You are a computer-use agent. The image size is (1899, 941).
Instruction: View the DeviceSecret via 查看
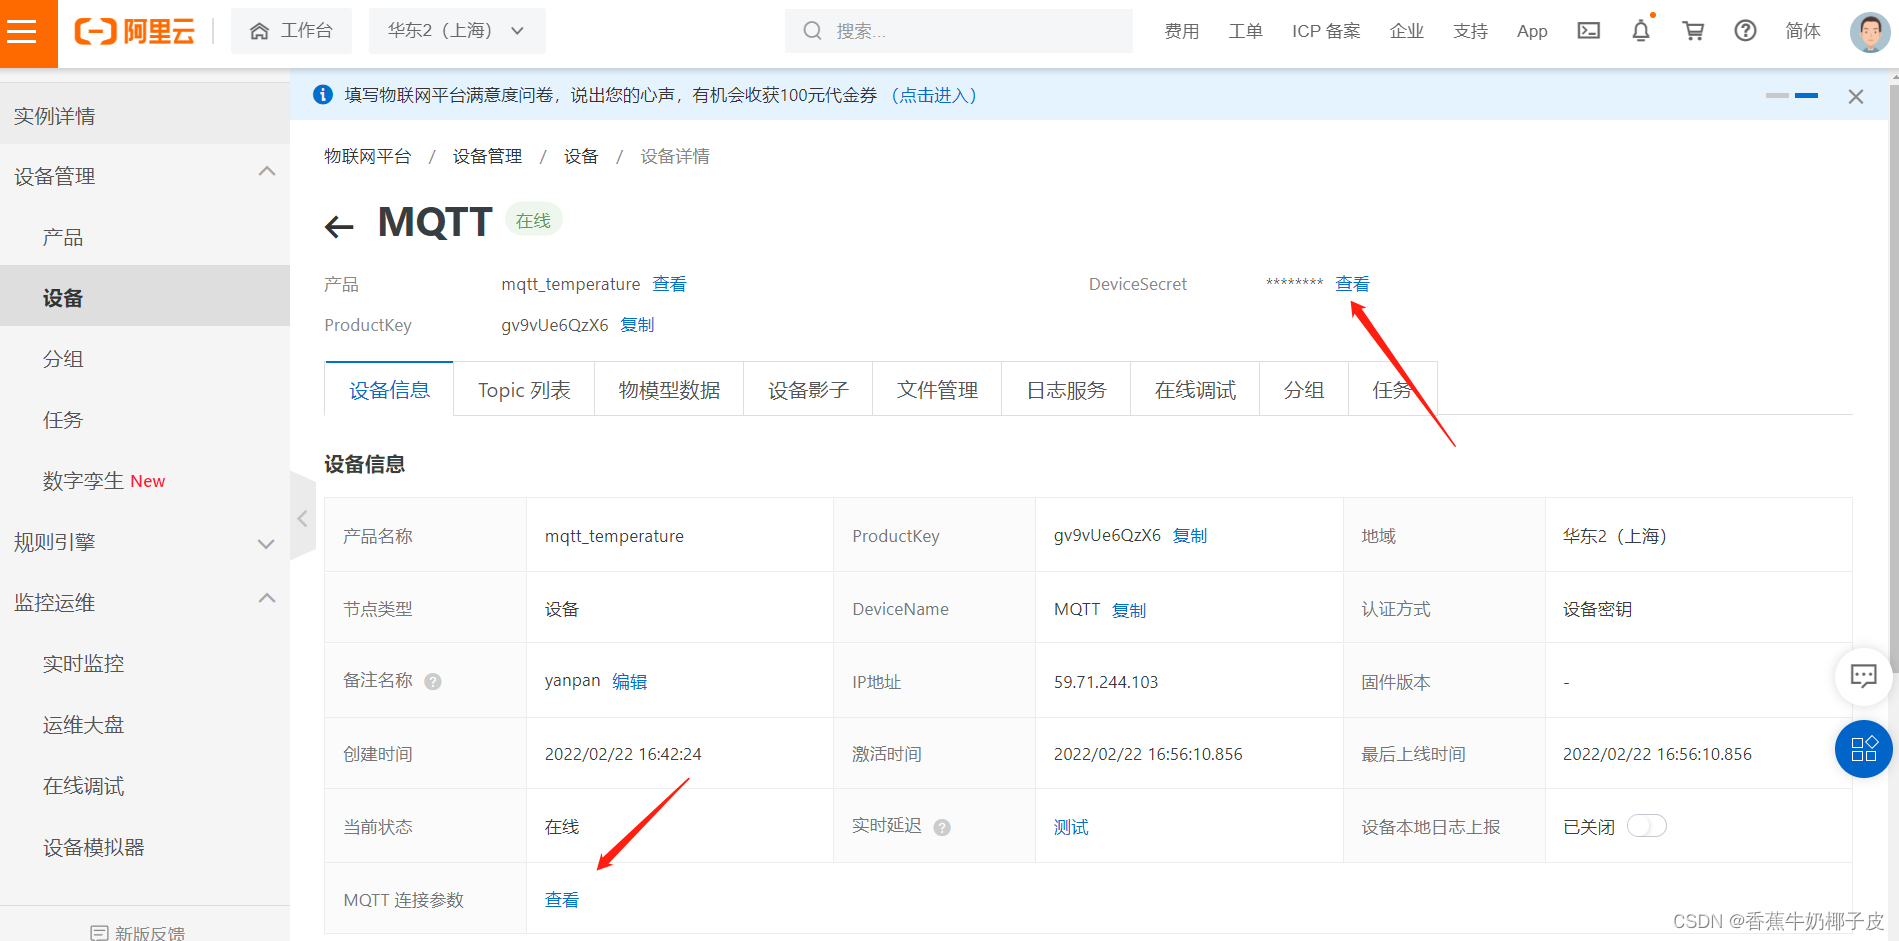coord(1352,284)
